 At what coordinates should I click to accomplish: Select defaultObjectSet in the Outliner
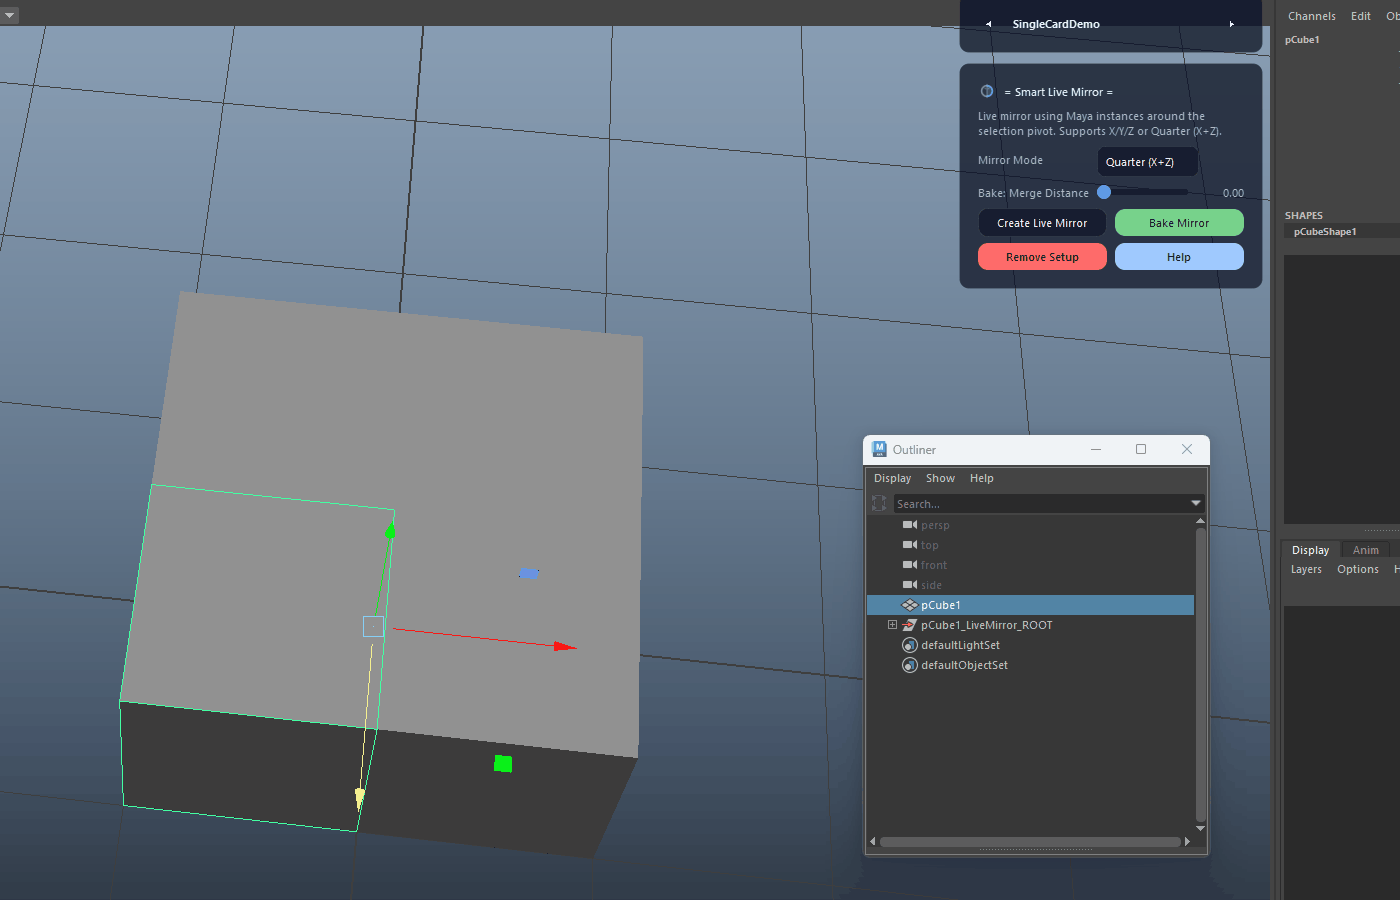click(x=964, y=665)
